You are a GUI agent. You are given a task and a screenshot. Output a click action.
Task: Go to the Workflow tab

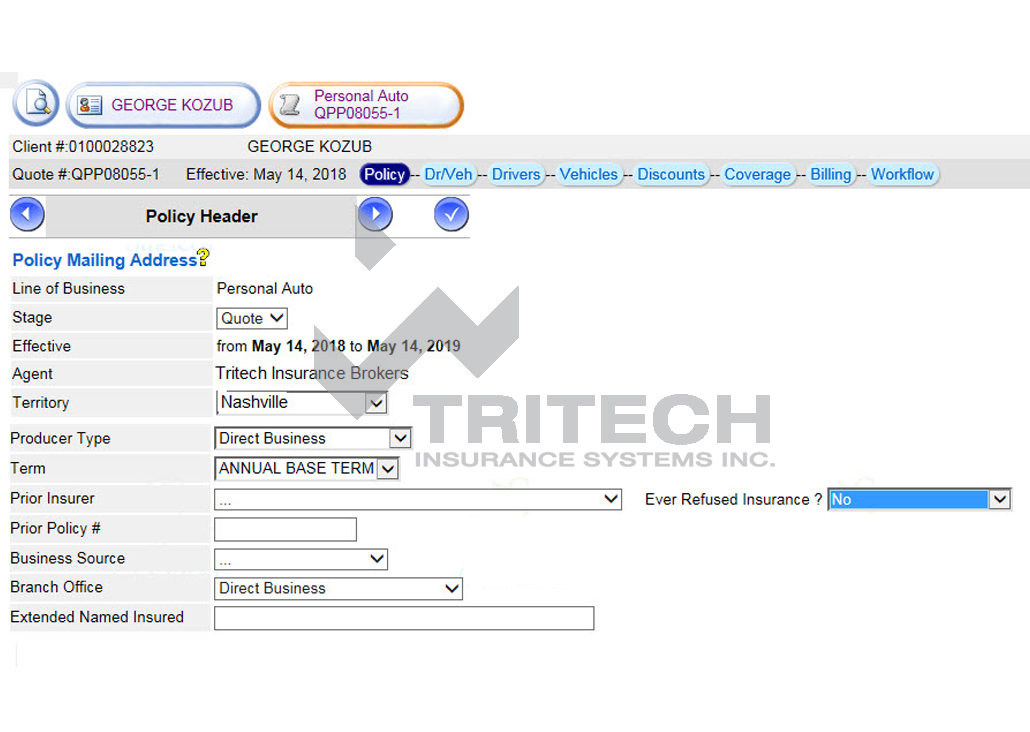coord(903,174)
